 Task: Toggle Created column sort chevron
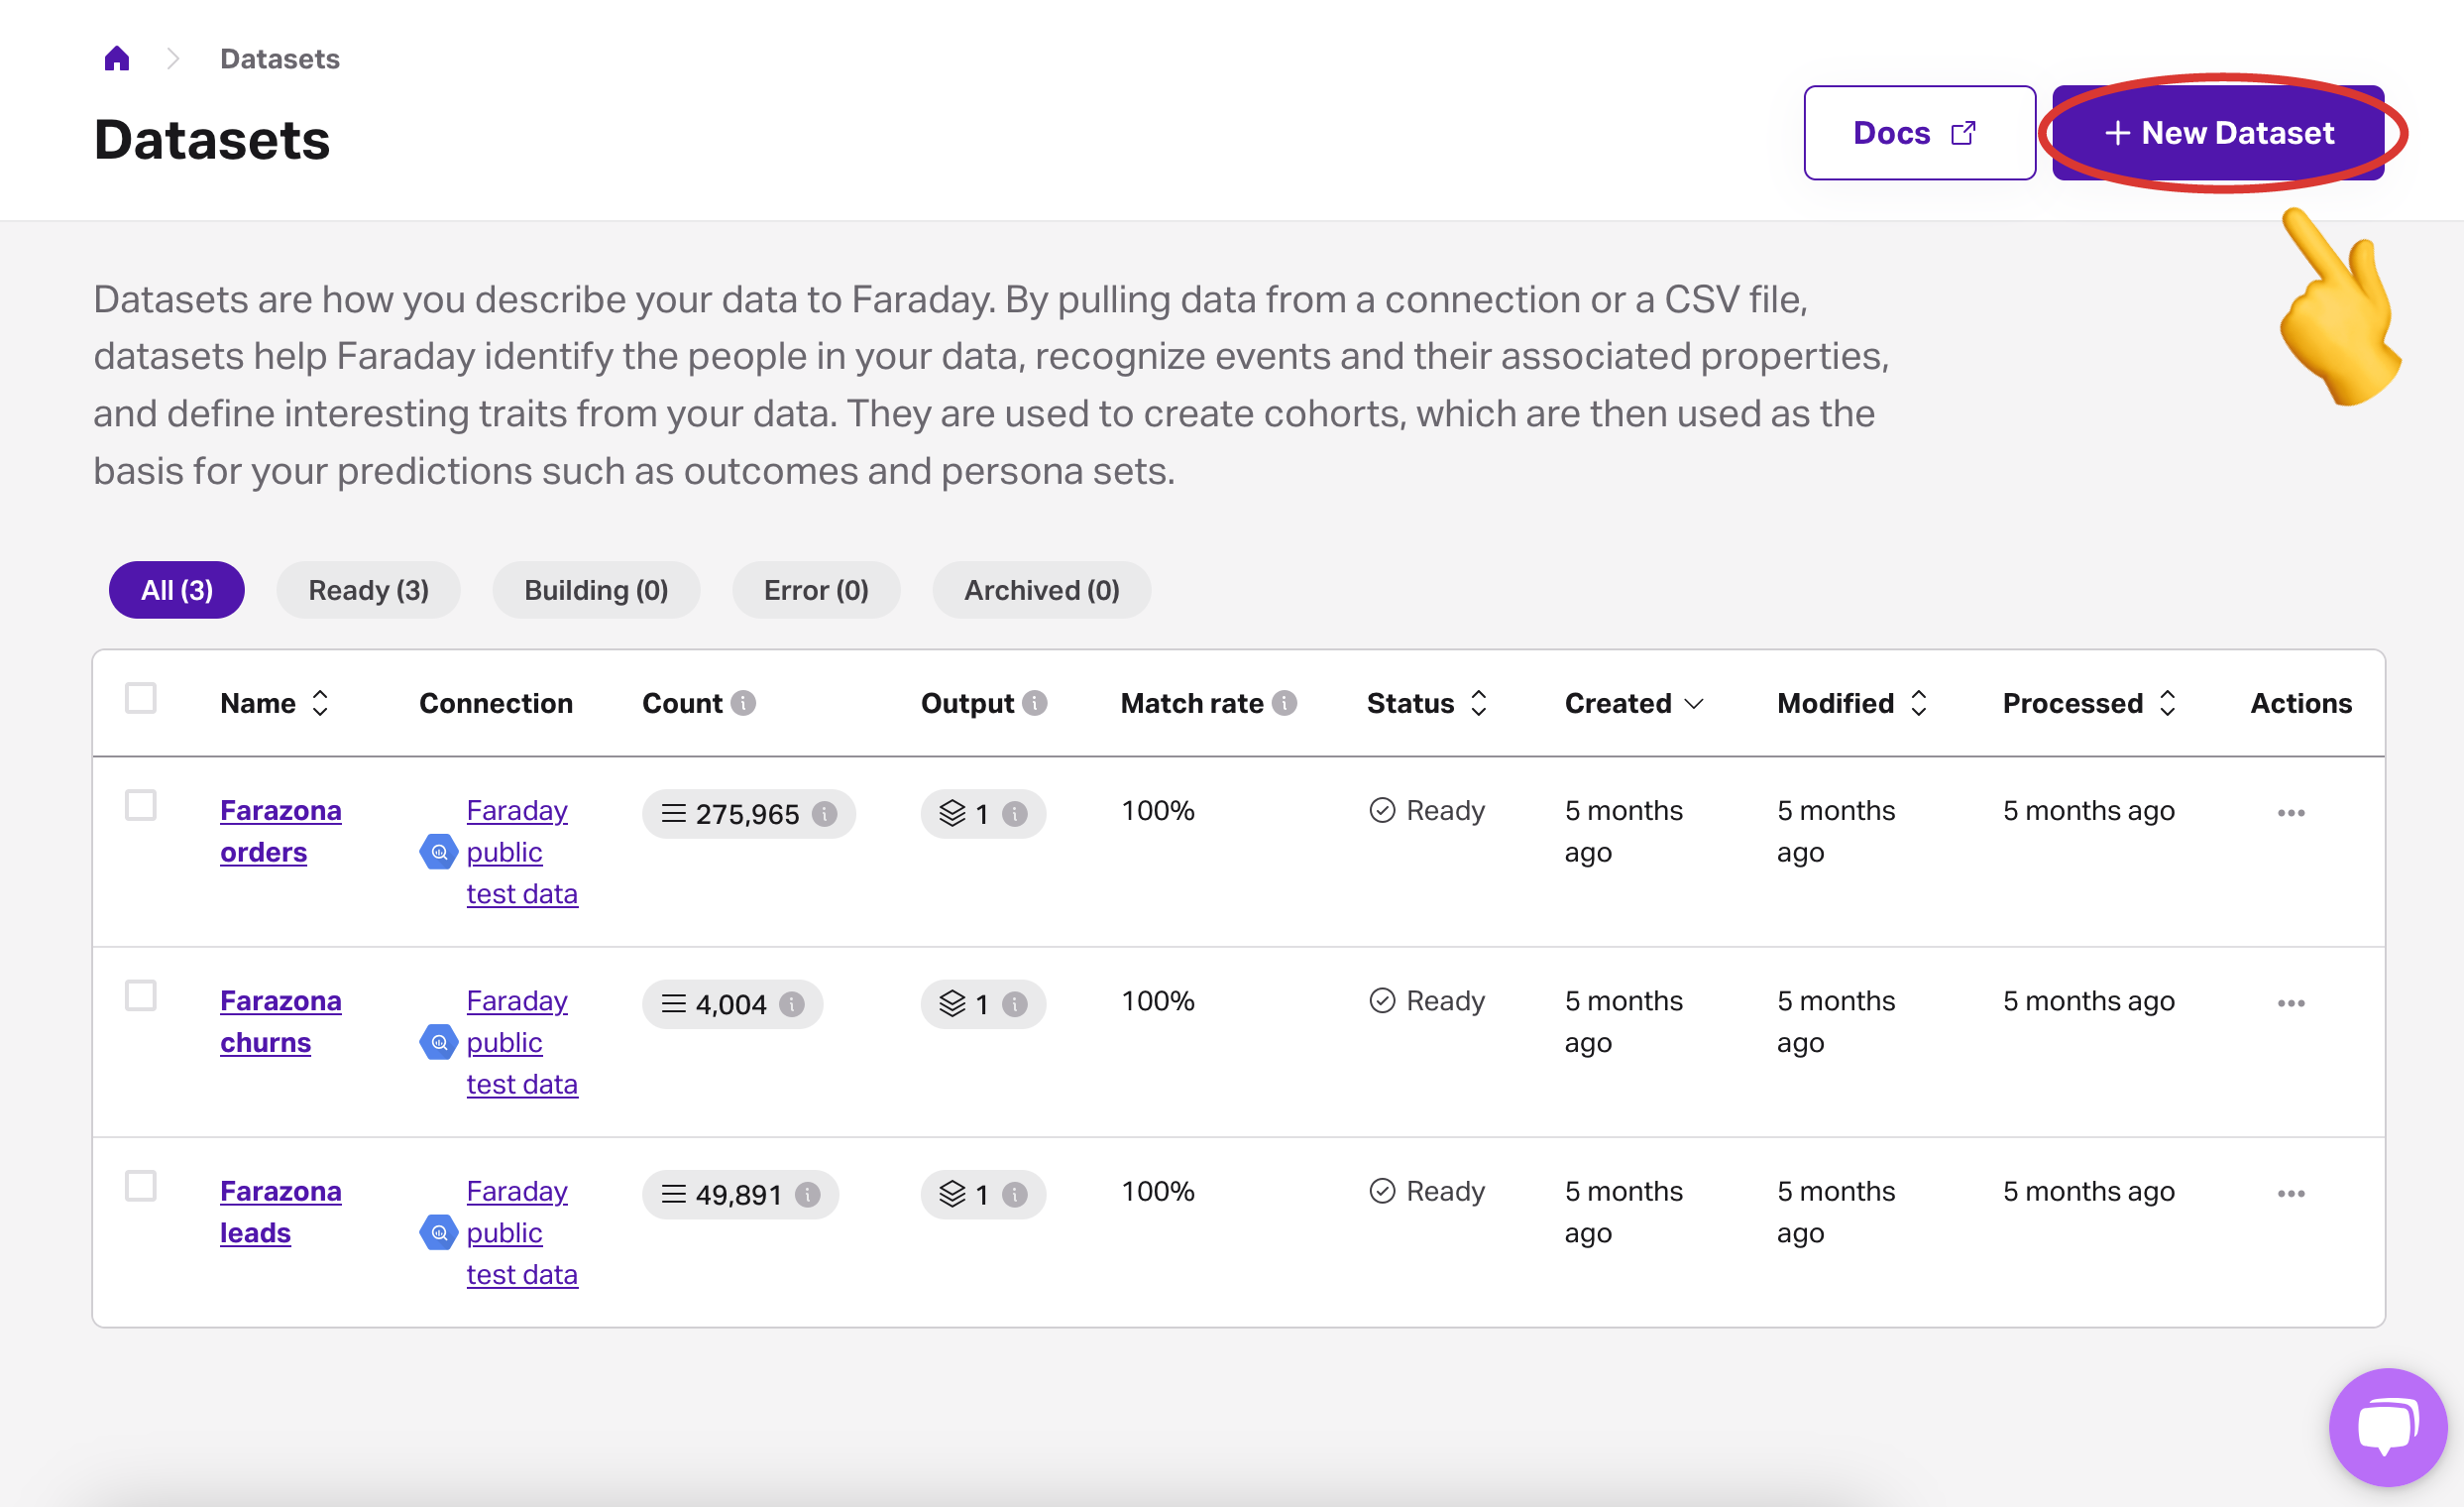[1694, 703]
